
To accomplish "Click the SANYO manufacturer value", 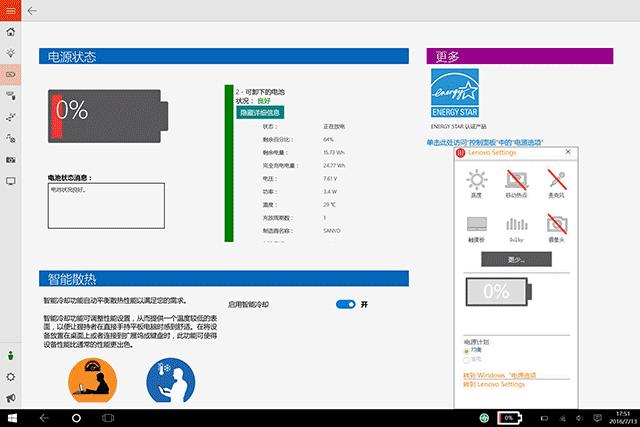I will 331,231.
